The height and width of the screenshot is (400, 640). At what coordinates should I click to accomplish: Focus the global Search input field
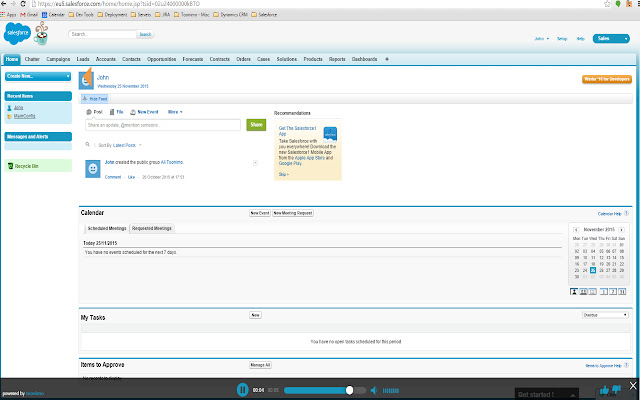[x=102, y=34]
